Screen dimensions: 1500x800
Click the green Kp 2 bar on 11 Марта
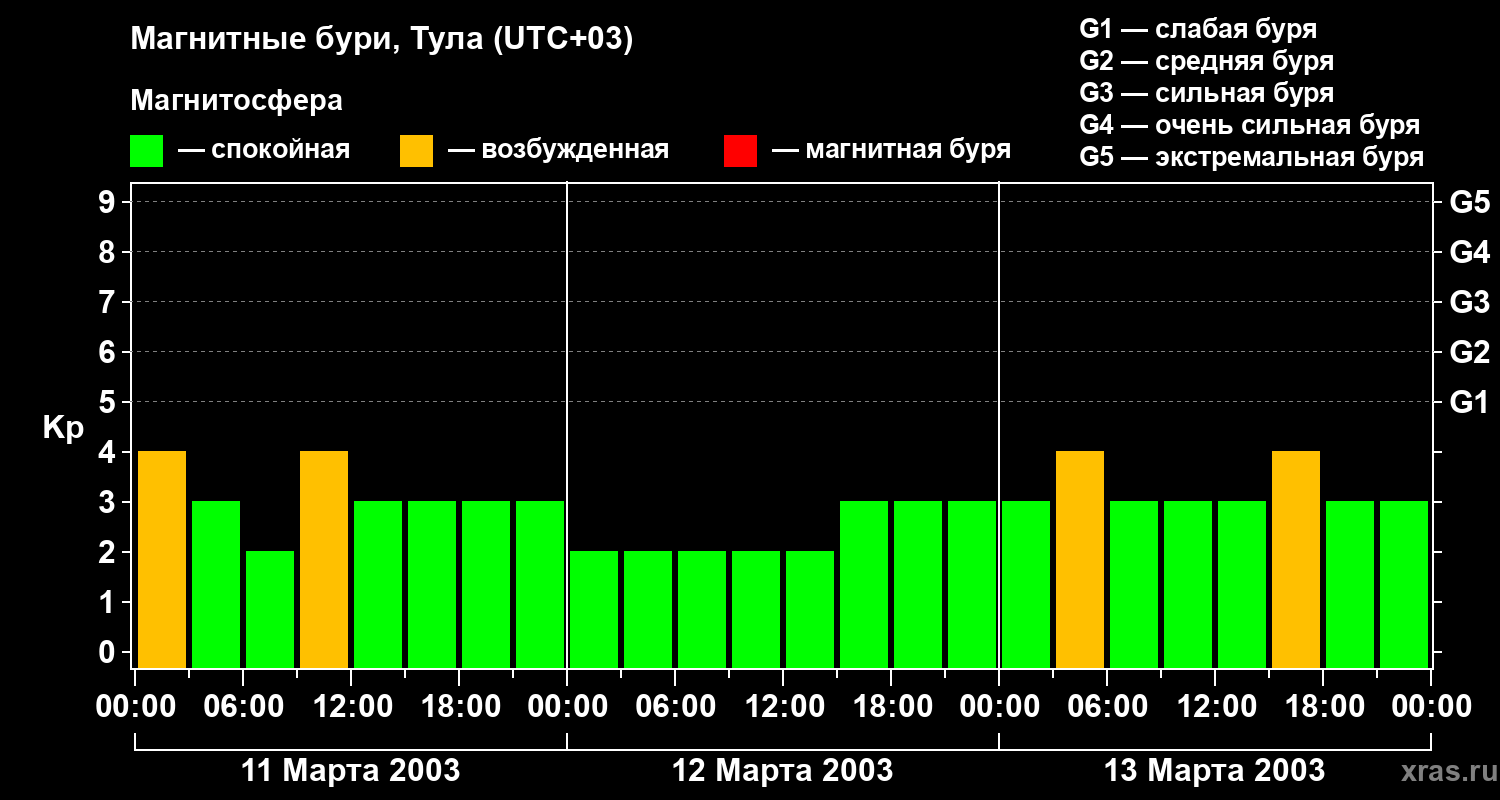(270, 609)
